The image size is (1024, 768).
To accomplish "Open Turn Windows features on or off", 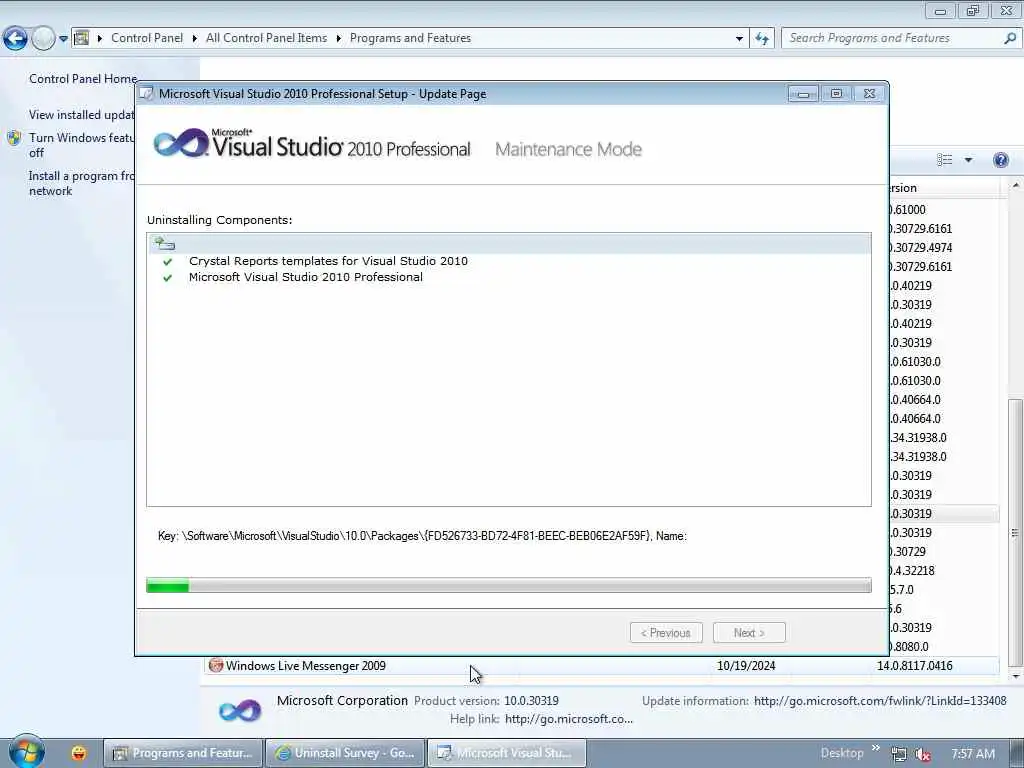I will tap(81, 145).
